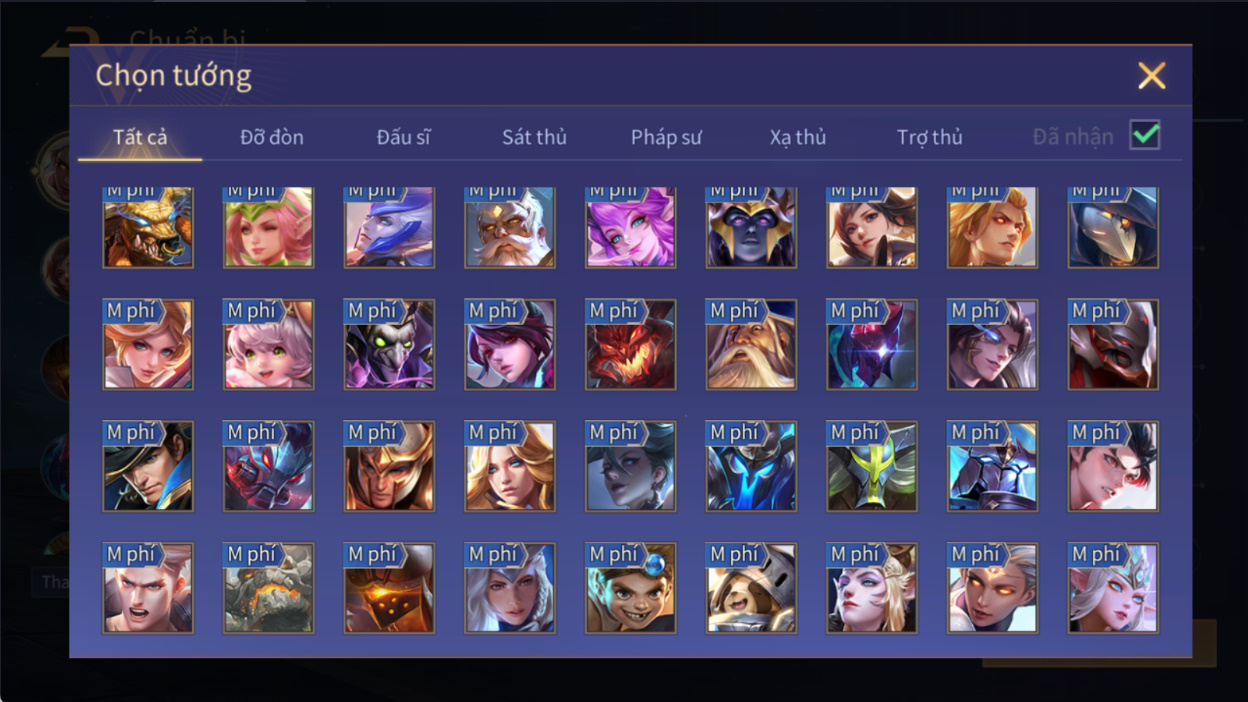Pick the blue glowing armored robot hero
This screenshot has height=702, width=1248.
click(x=751, y=467)
